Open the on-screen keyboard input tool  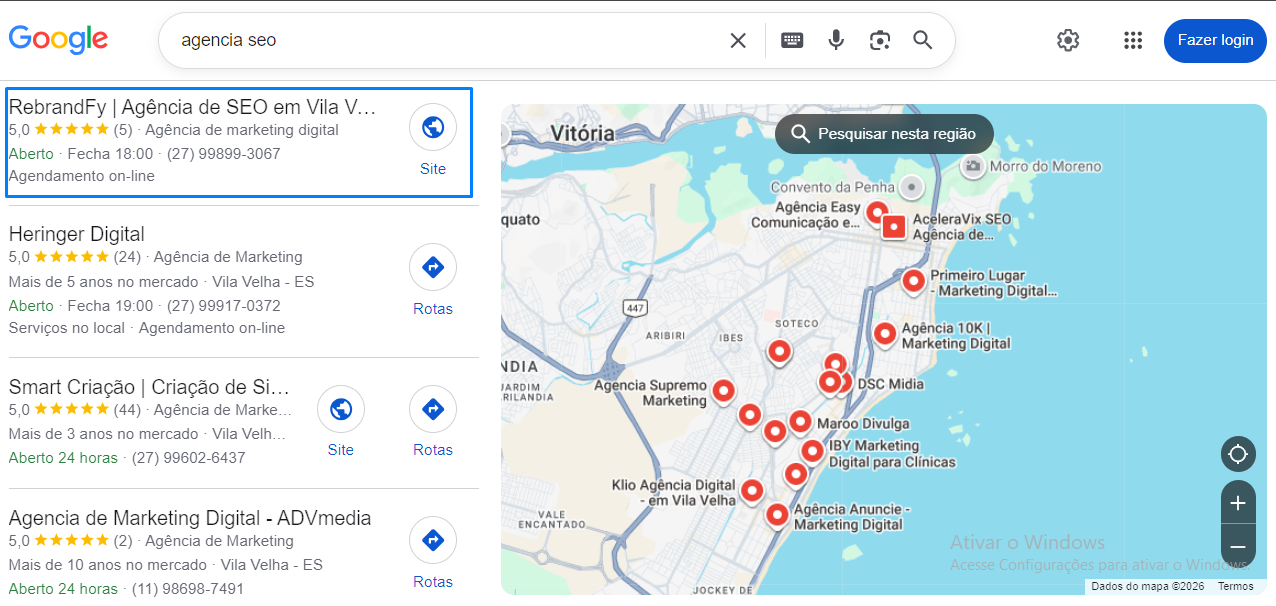[x=792, y=40]
